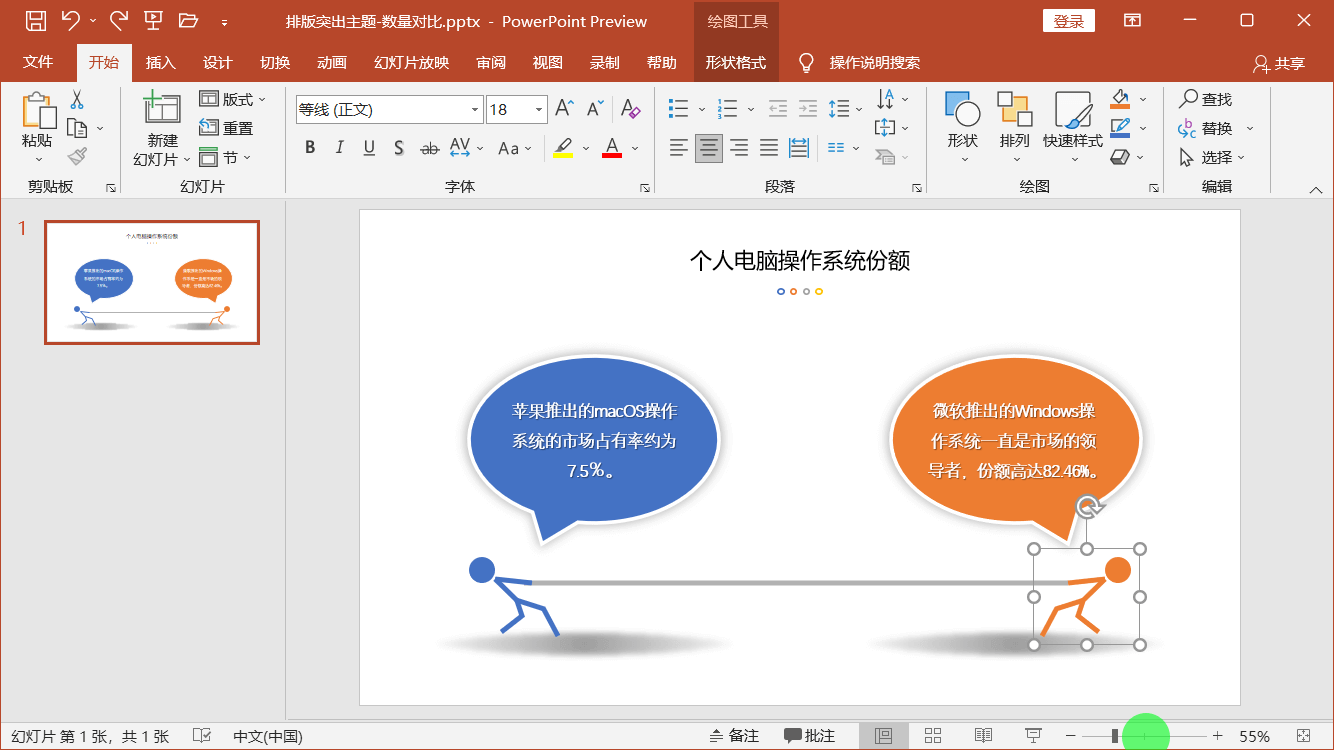Open the 形状格式 drawing tools tab
1334x750 pixels.
735,61
